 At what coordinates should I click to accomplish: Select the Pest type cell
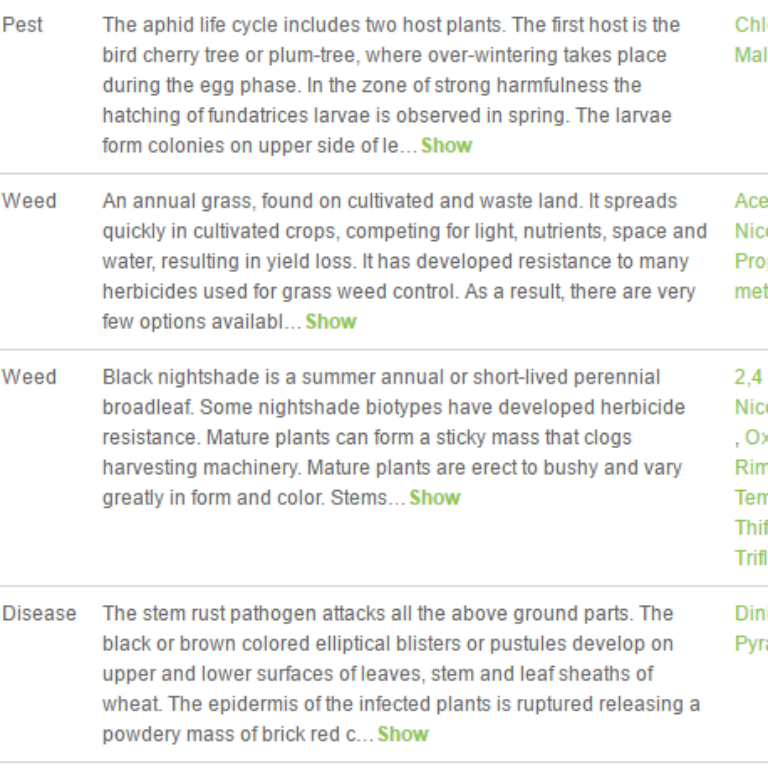tap(23, 25)
